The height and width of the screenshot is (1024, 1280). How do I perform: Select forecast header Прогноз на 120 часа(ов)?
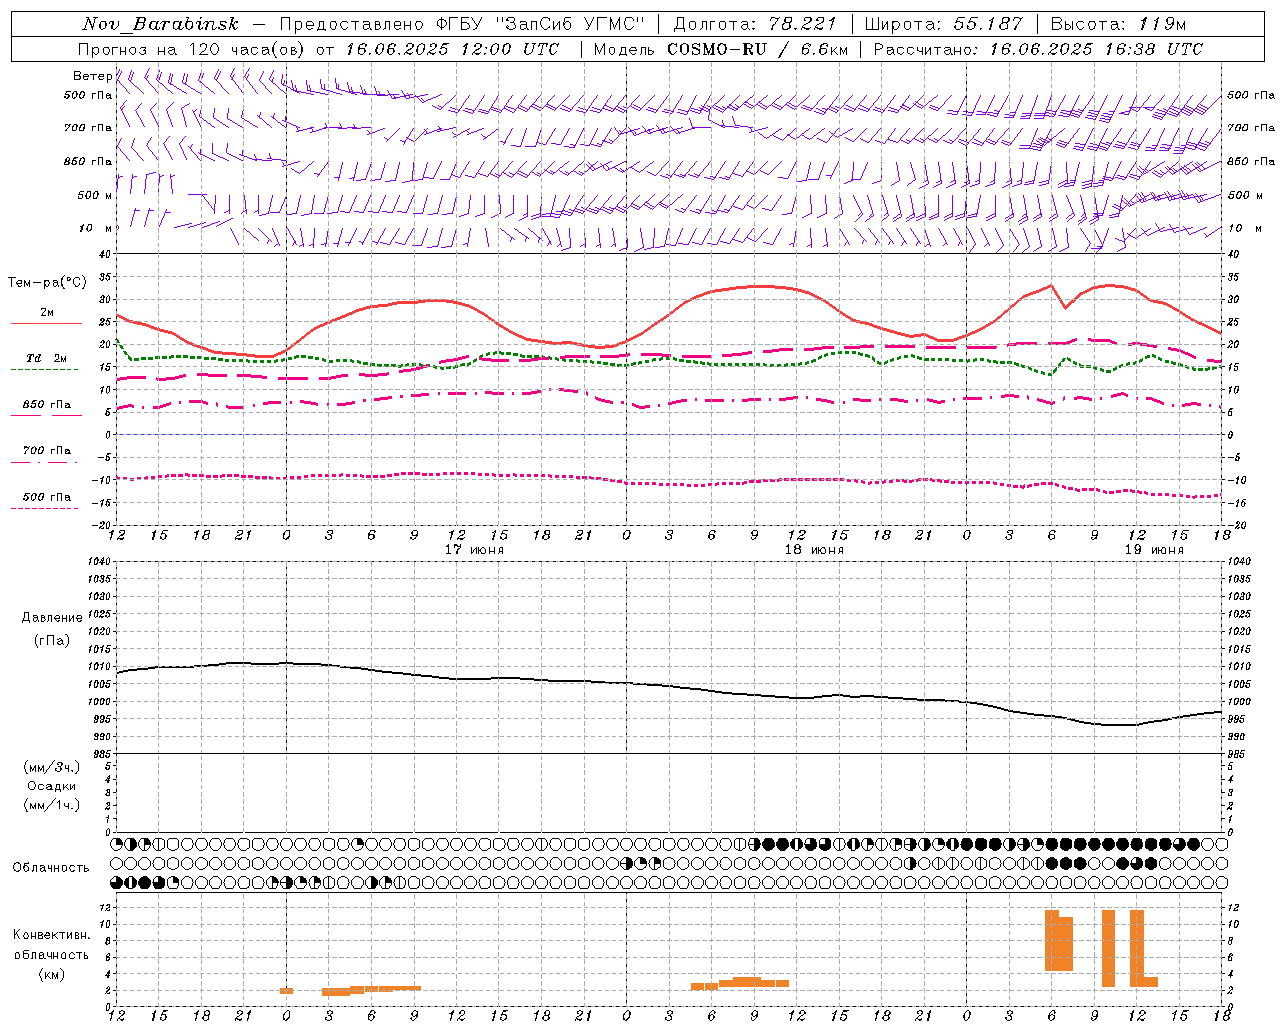pos(193,49)
